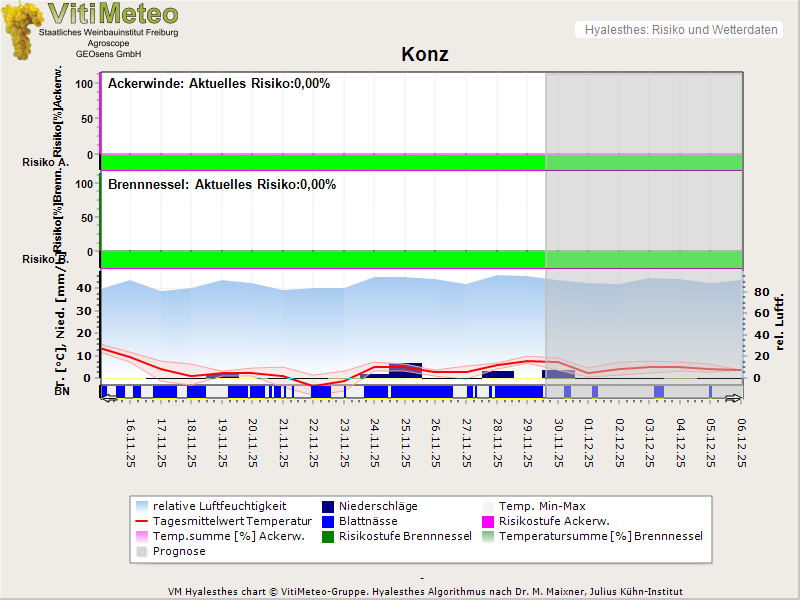800x600 pixels.
Task: Click the Risikostufe Ackerw. magenta legend icon
Action: click(x=488, y=522)
